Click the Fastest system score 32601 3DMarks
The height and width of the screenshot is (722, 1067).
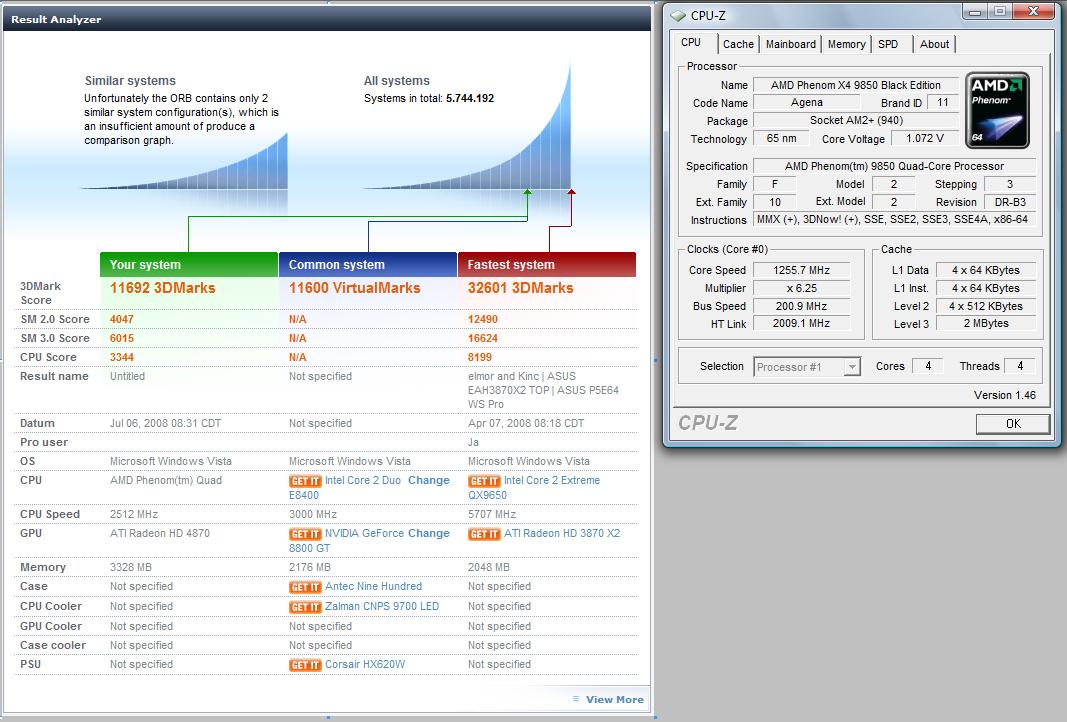tap(521, 288)
